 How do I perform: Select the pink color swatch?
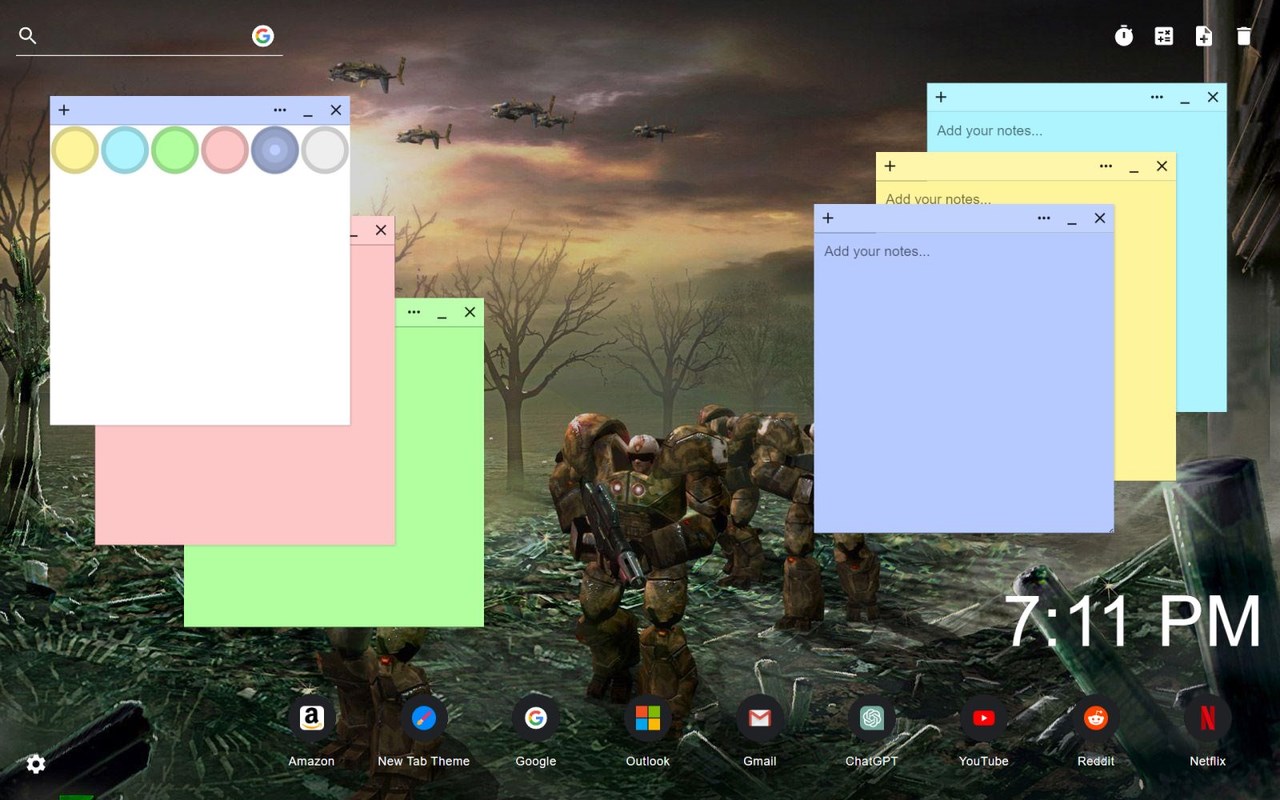point(225,150)
